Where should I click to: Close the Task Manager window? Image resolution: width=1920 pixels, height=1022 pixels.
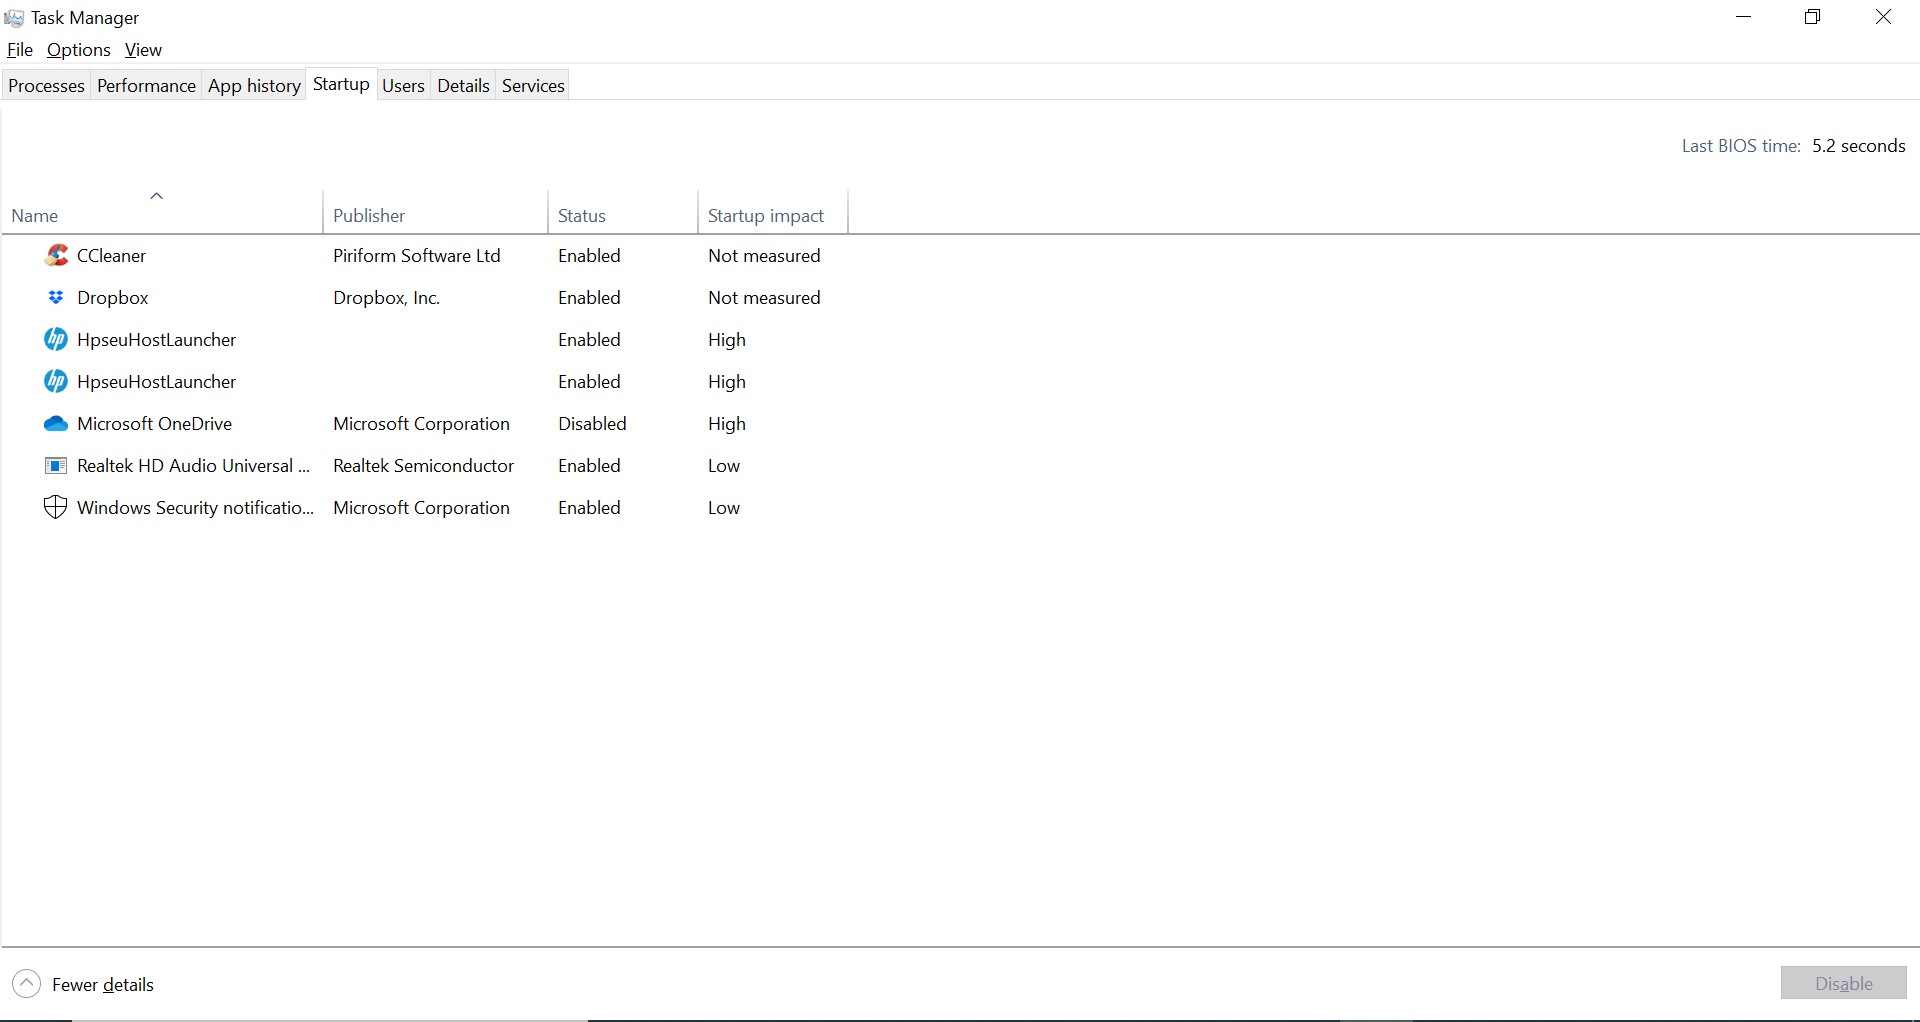coord(1883,17)
